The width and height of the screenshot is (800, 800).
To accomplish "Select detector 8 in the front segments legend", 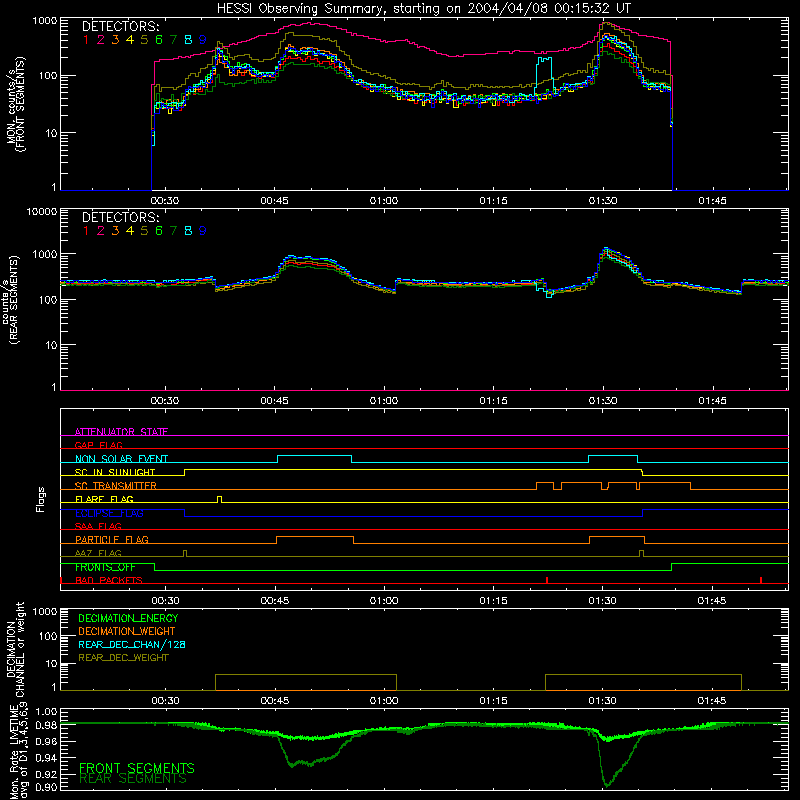I will (x=188, y=40).
